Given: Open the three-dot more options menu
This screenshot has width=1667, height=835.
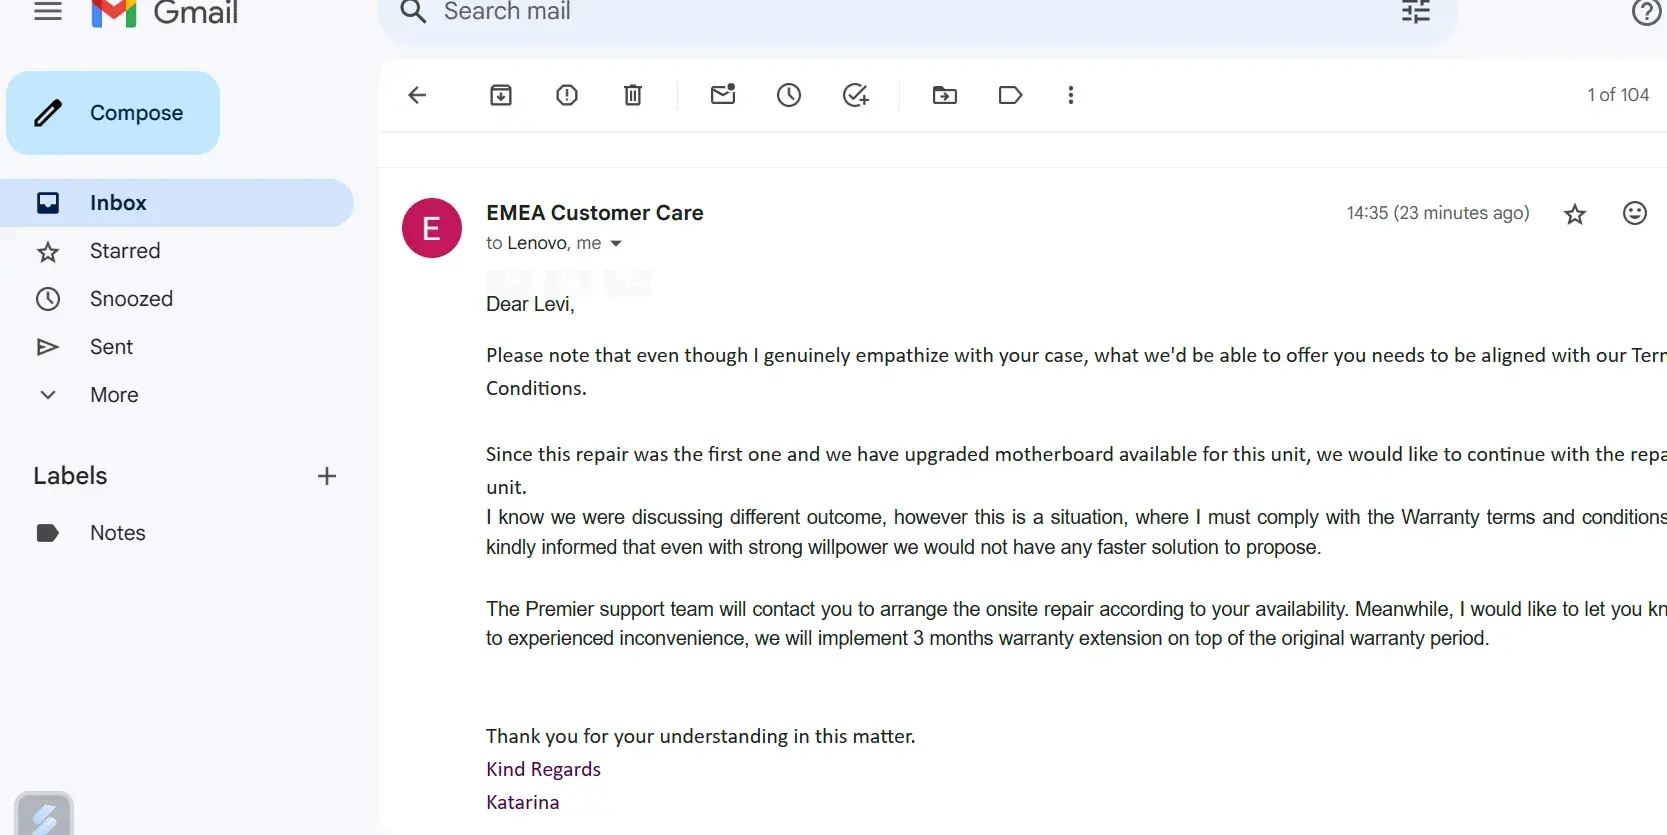Looking at the screenshot, I should [1071, 95].
